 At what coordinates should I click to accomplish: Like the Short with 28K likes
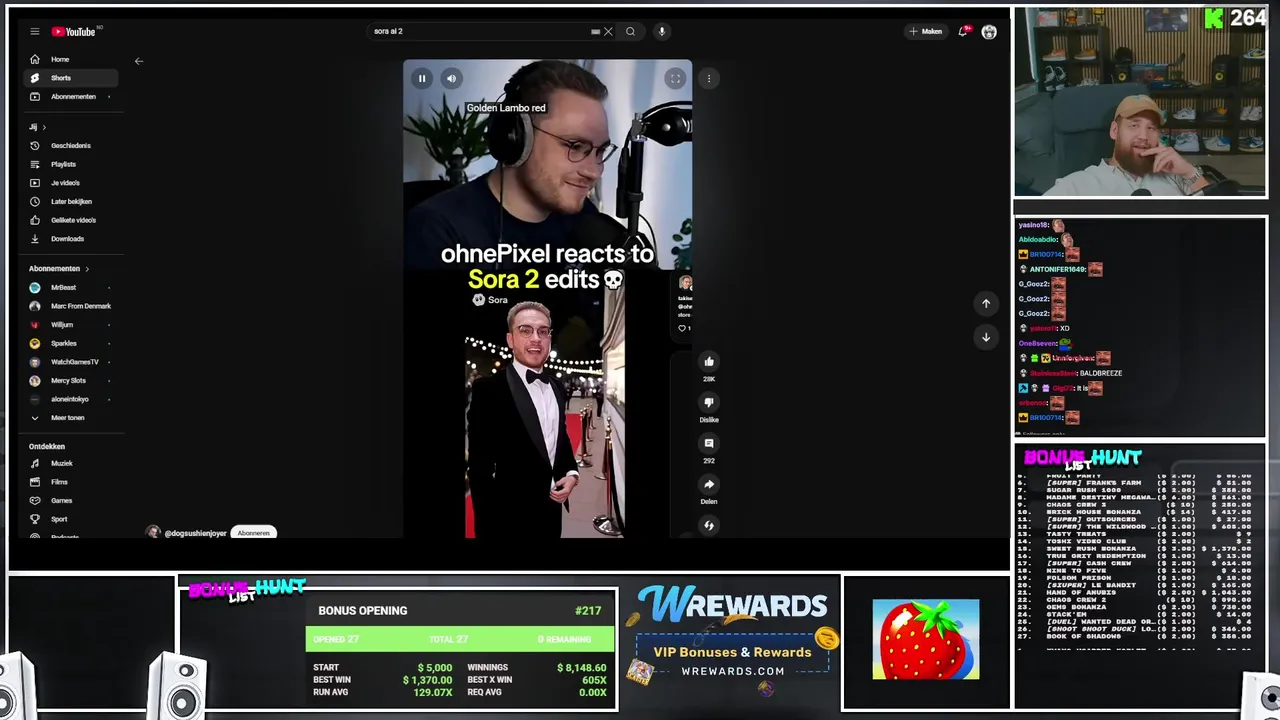click(709, 361)
